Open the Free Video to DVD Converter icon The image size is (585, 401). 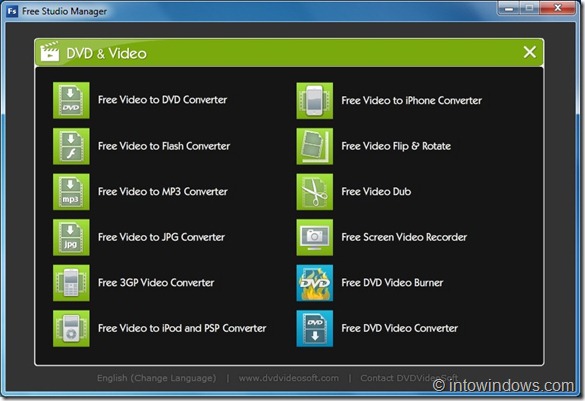coord(71,100)
